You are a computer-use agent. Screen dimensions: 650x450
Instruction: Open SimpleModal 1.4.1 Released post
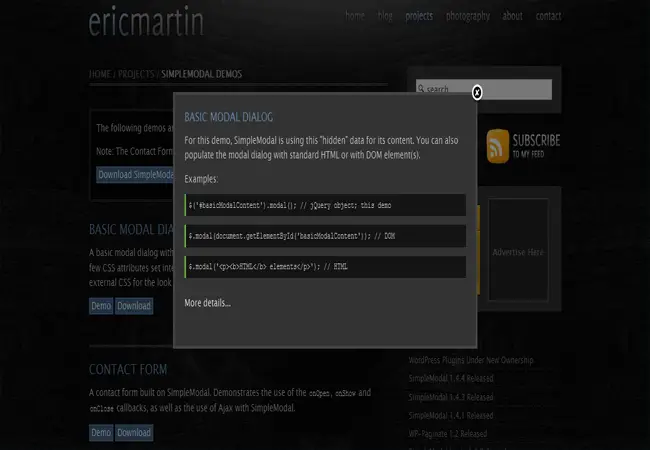[x=451, y=416]
